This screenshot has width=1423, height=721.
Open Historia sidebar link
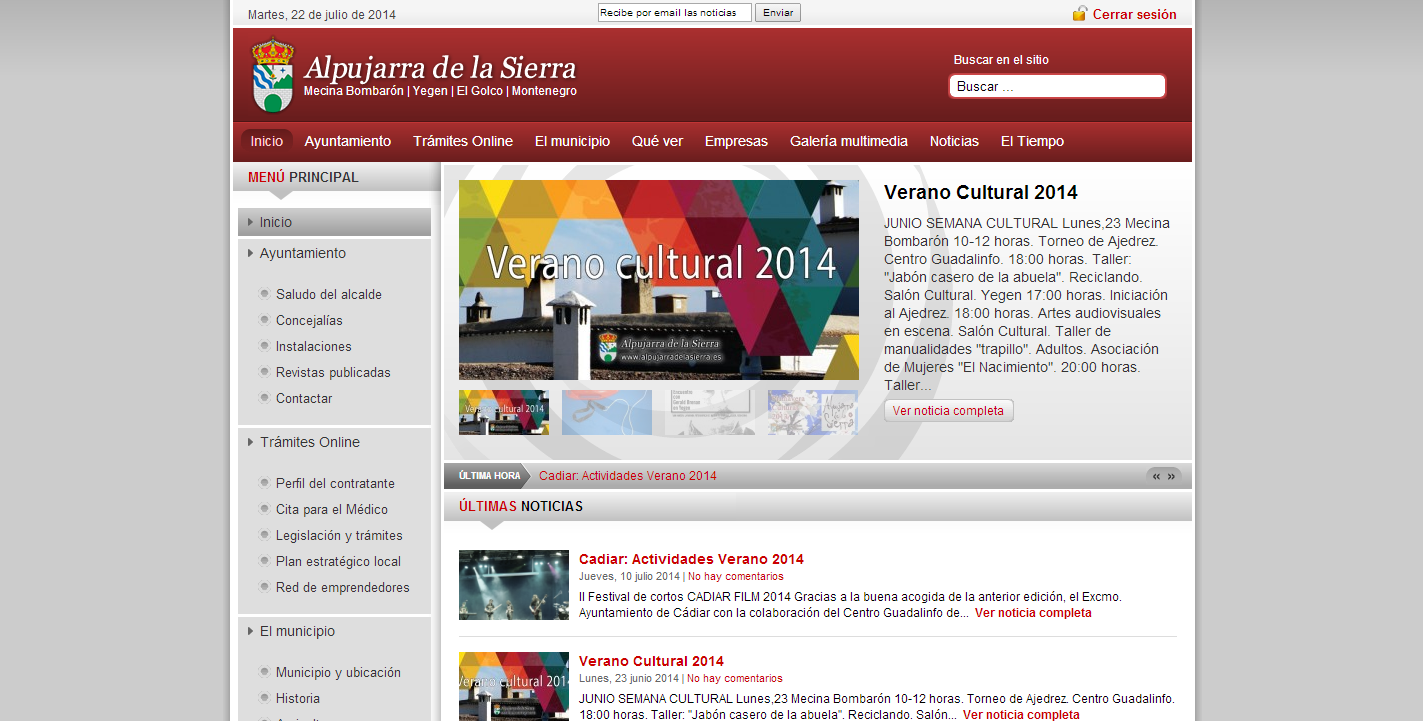[298, 698]
